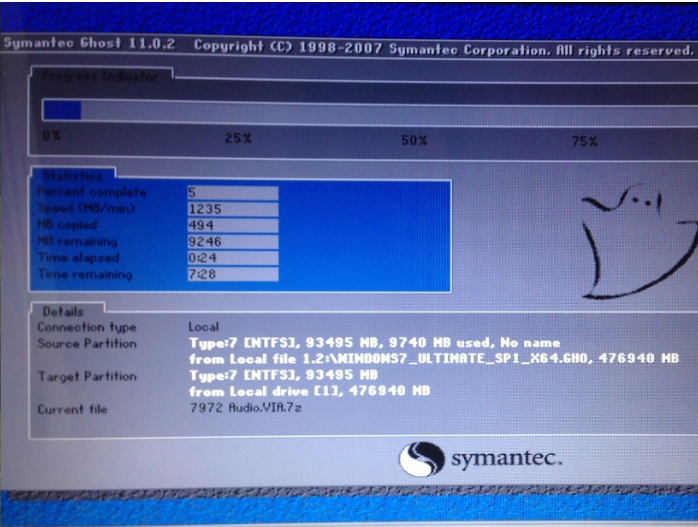The width and height of the screenshot is (698, 527).
Task: Click the 'Symantec Ghost 11.0.2' title text
Action: [x=89, y=43]
